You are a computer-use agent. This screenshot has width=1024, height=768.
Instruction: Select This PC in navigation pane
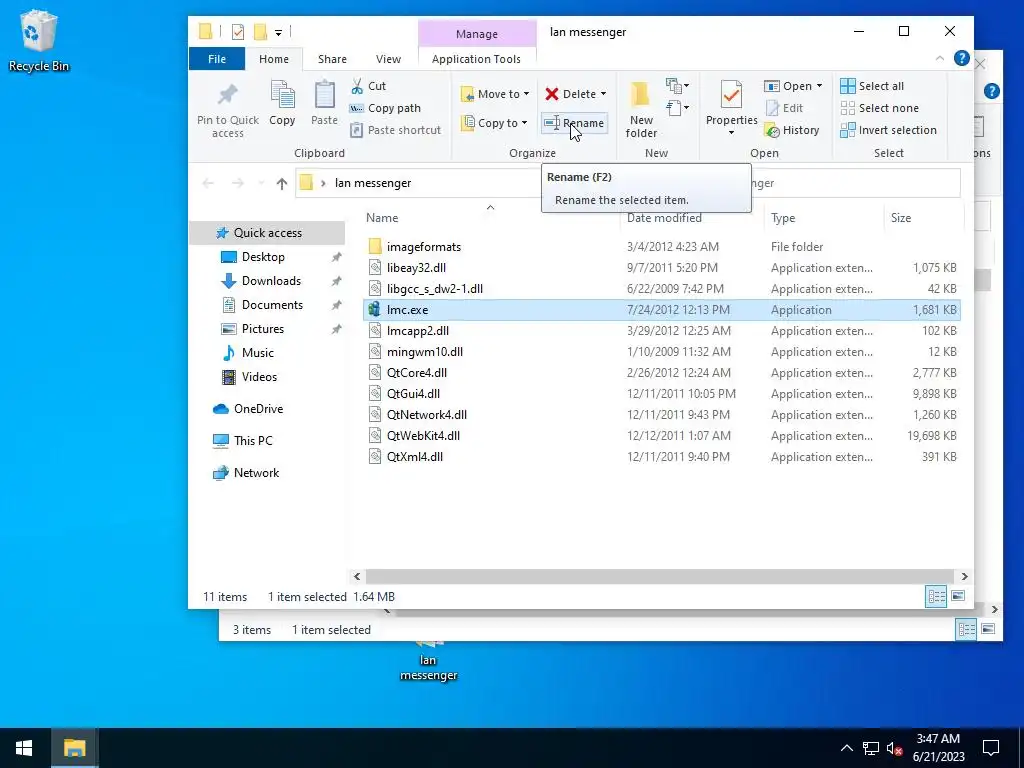click(x=253, y=441)
